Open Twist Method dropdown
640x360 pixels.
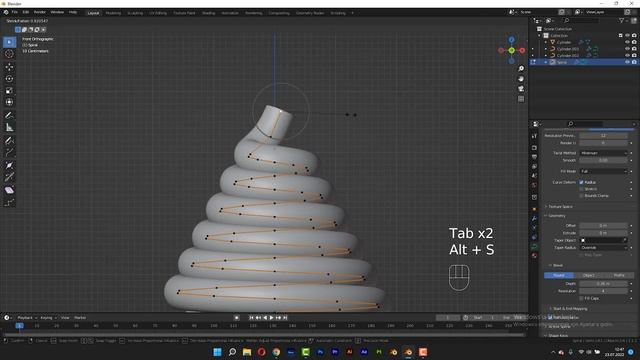coord(603,153)
